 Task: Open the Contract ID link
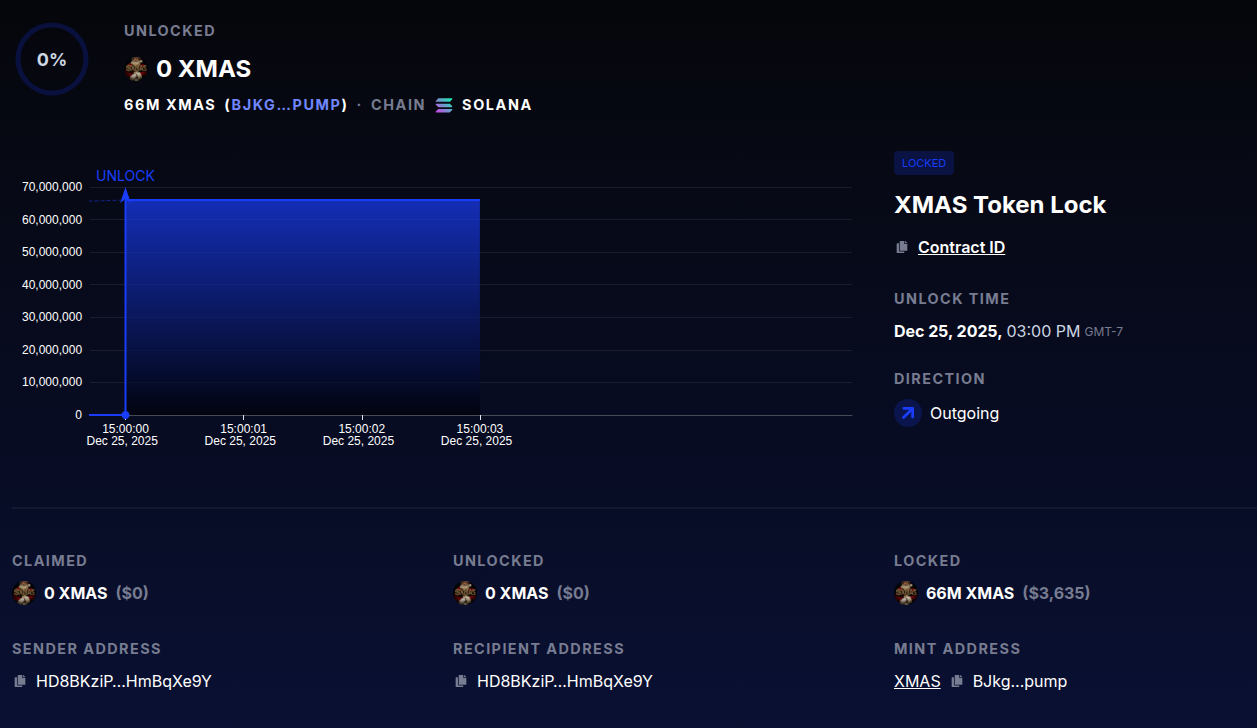[x=961, y=247]
